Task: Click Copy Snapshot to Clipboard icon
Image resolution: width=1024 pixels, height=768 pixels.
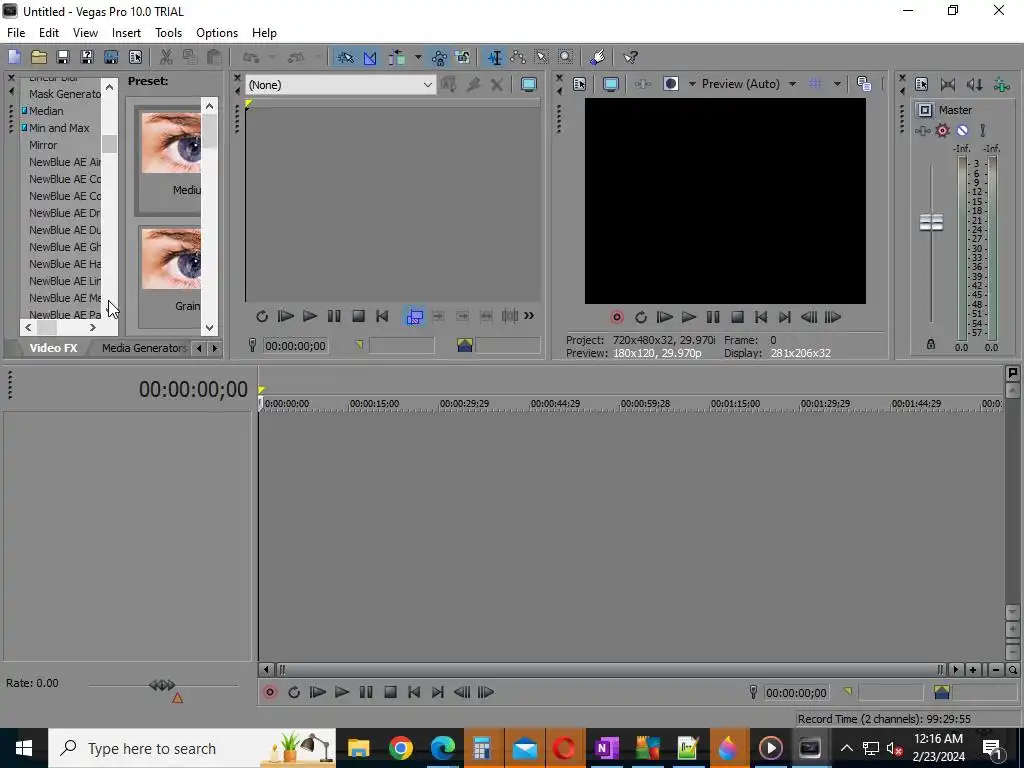Action: tap(864, 84)
